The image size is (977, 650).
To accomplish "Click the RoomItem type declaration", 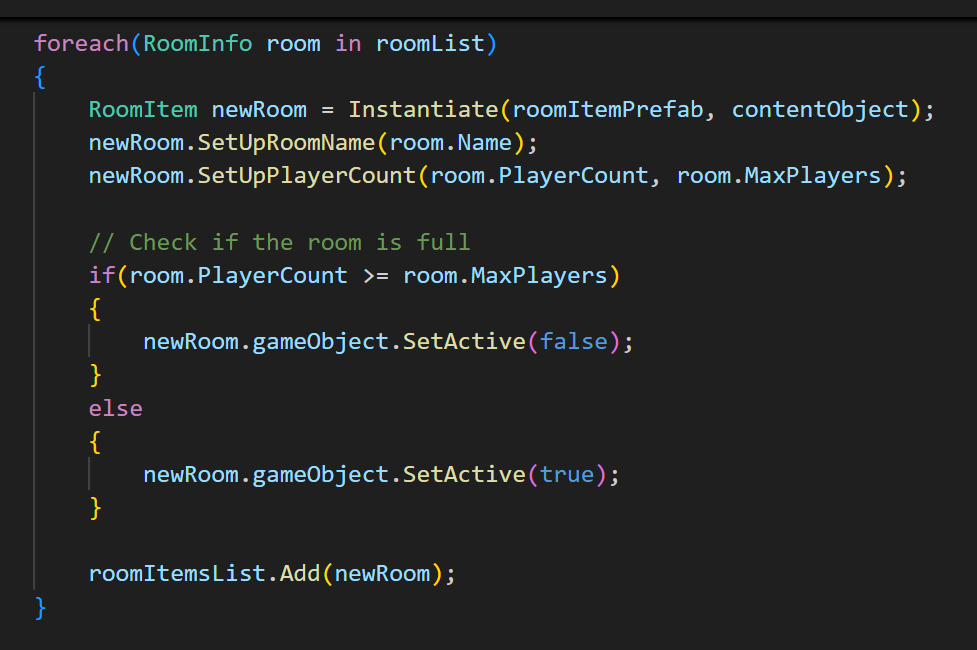I will pyautogui.click(x=143, y=110).
